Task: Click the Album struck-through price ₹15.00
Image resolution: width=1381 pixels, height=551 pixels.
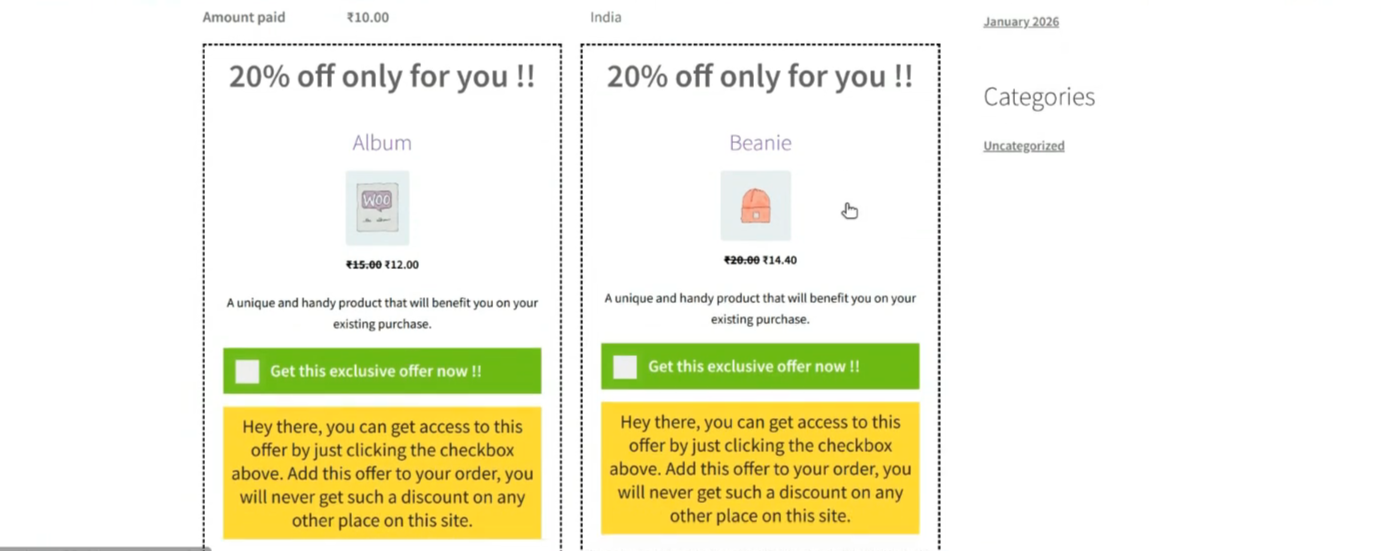Action: click(x=364, y=265)
